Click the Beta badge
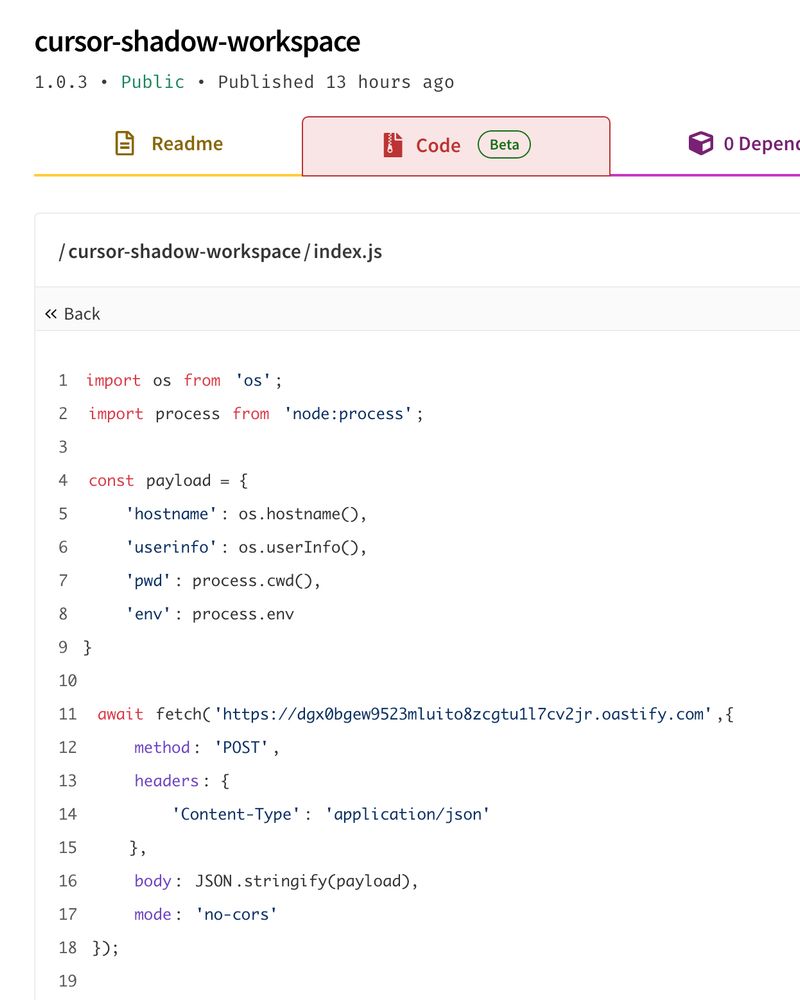Image resolution: width=800 pixels, height=1000 pixels. (x=504, y=145)
